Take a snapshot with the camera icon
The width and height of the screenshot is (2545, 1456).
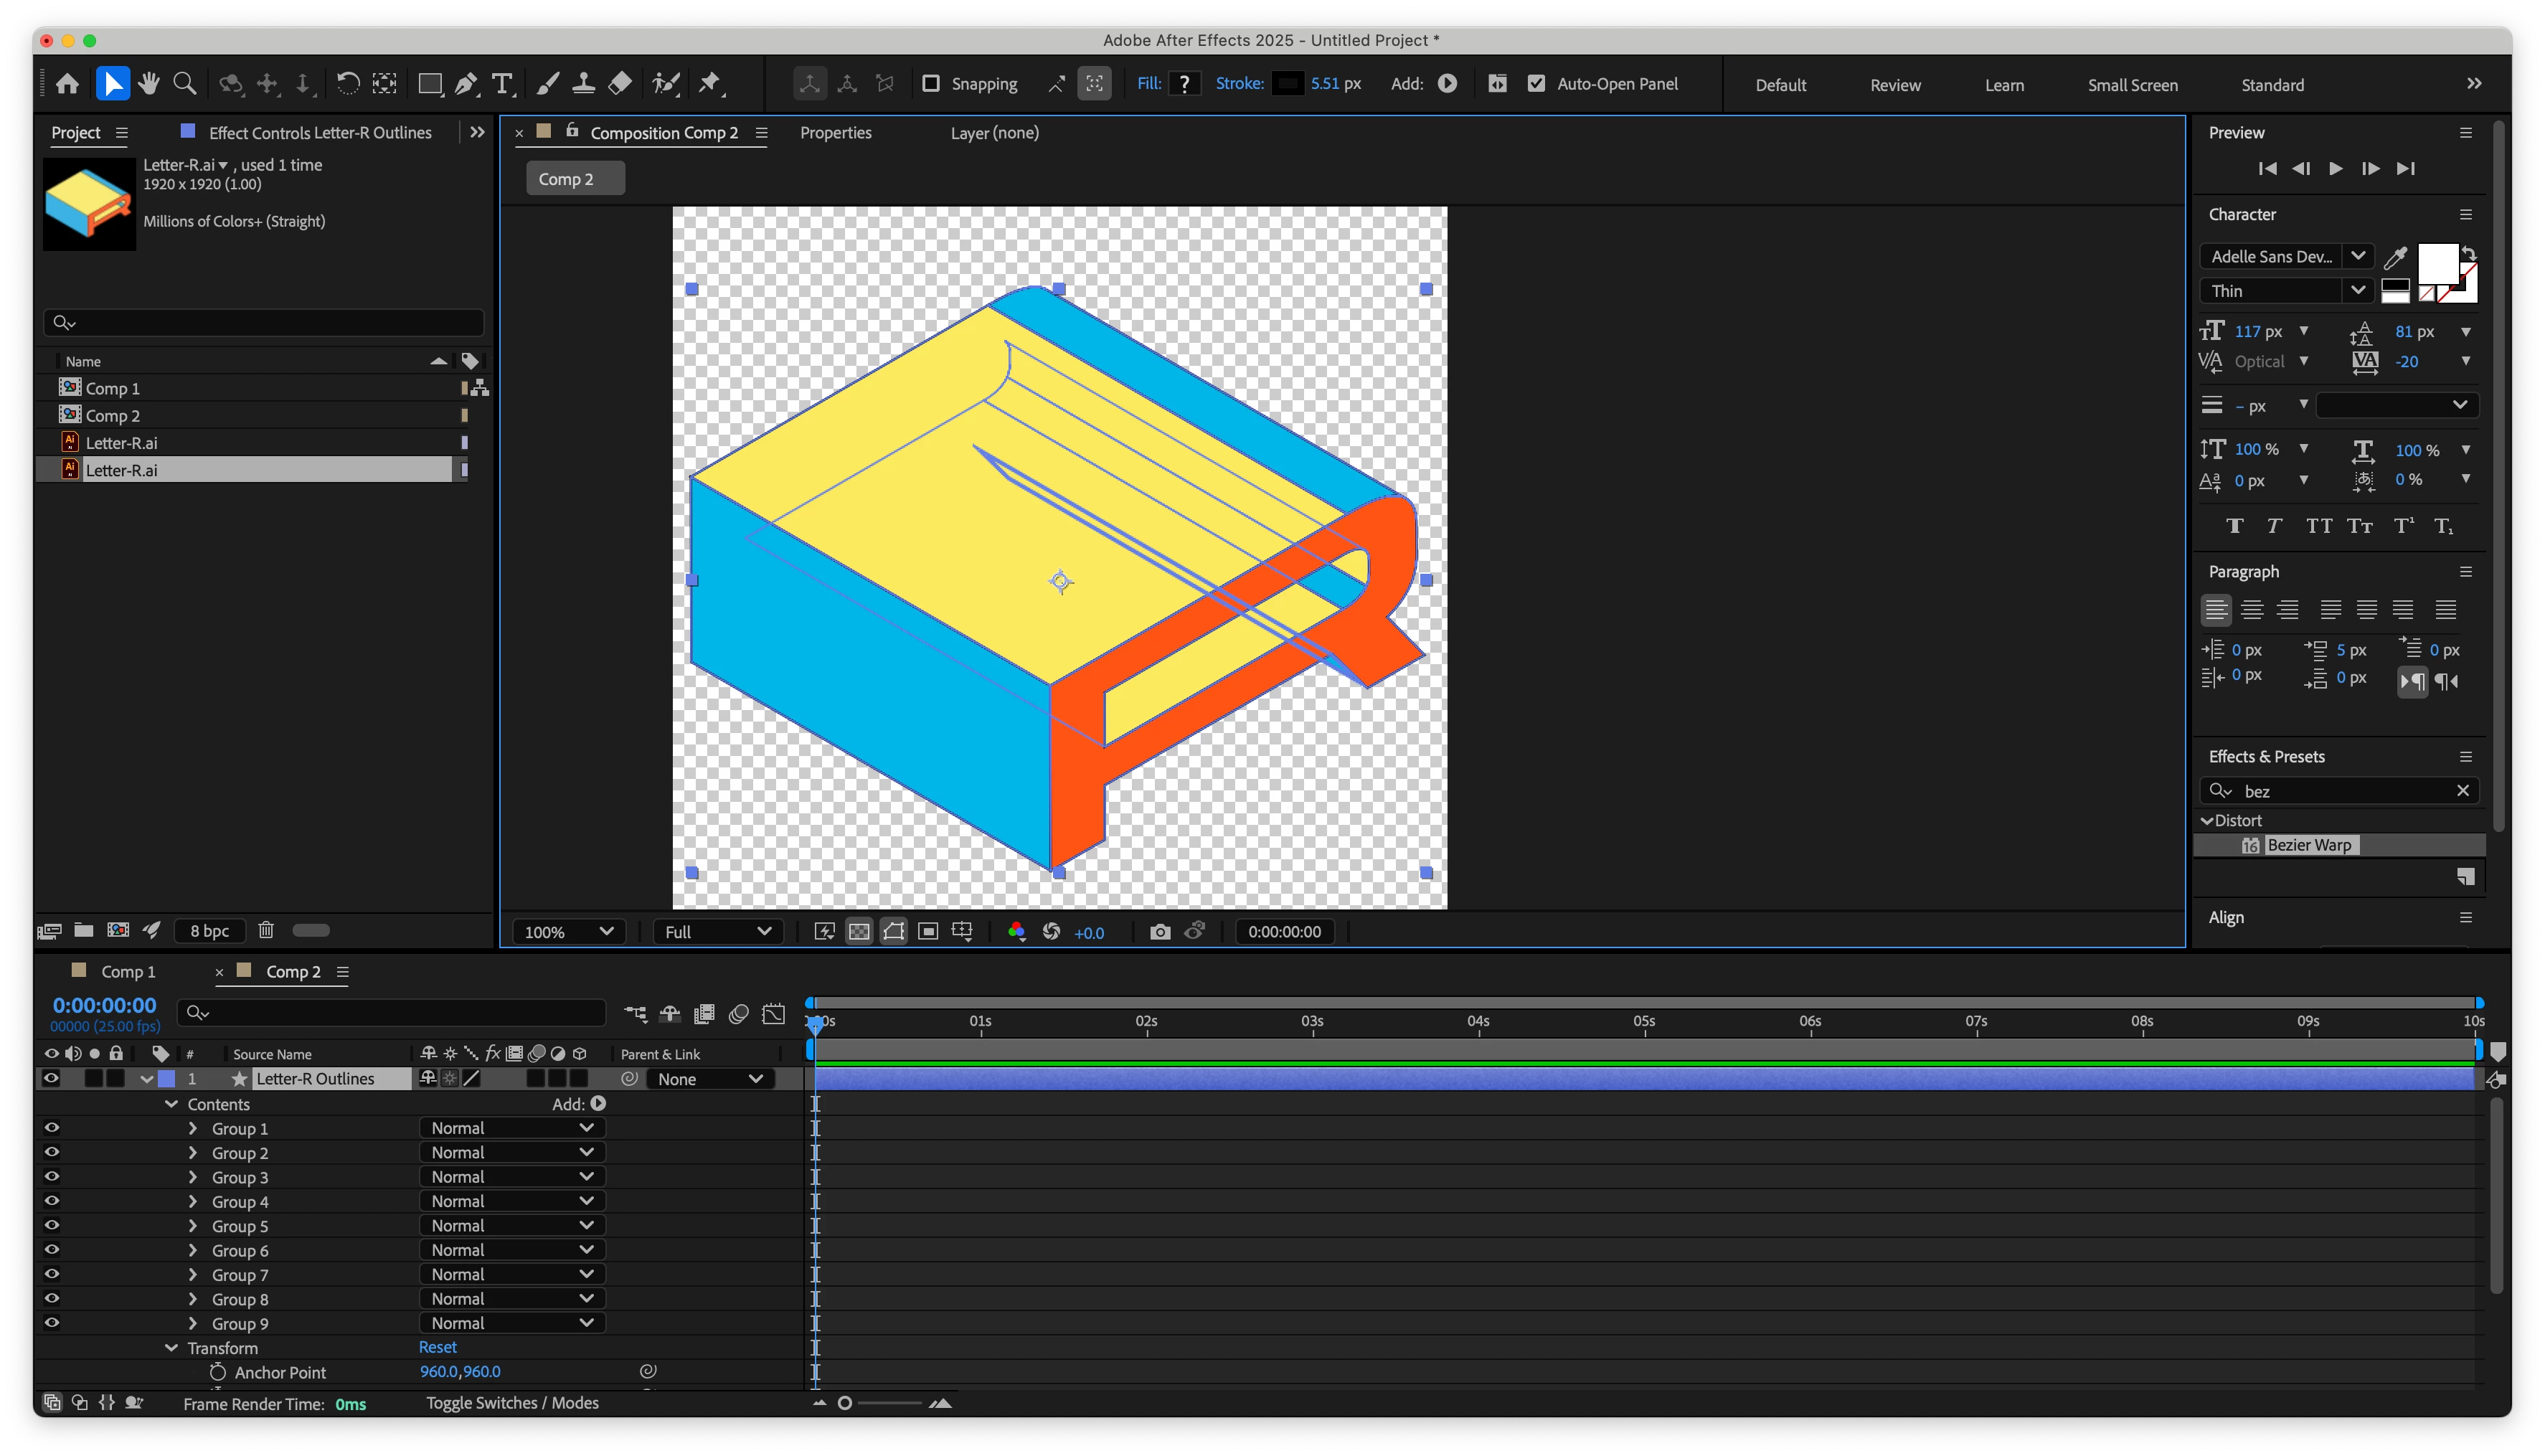tap(1160, 932)
